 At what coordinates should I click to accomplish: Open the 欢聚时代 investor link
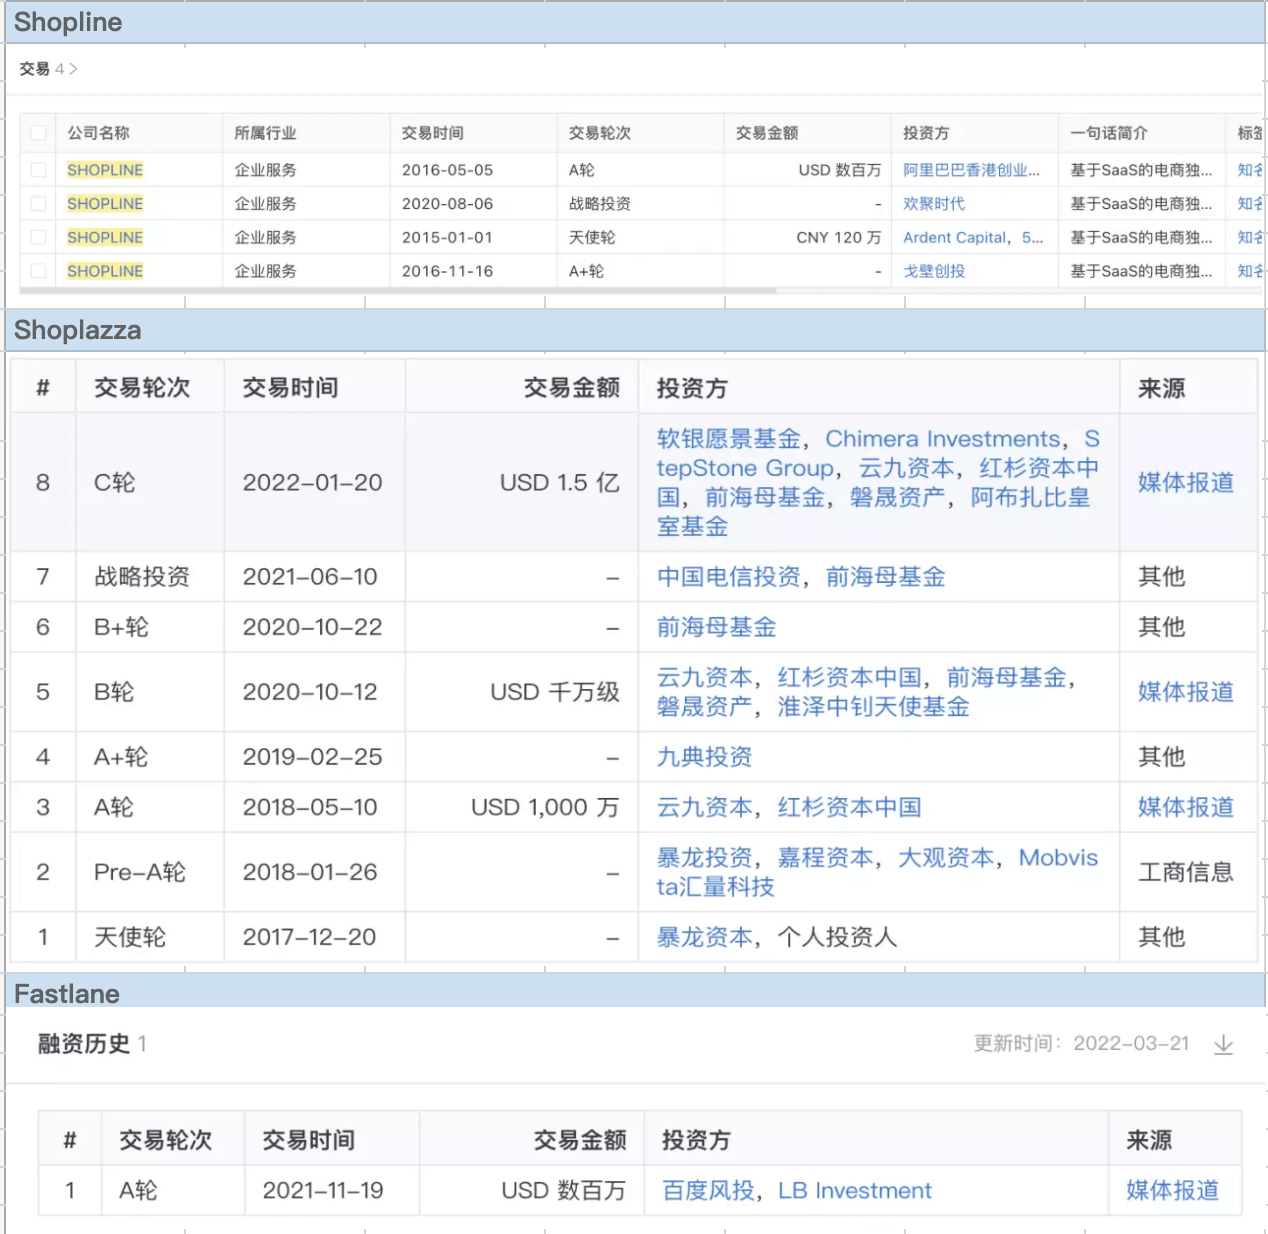[934, 204]
